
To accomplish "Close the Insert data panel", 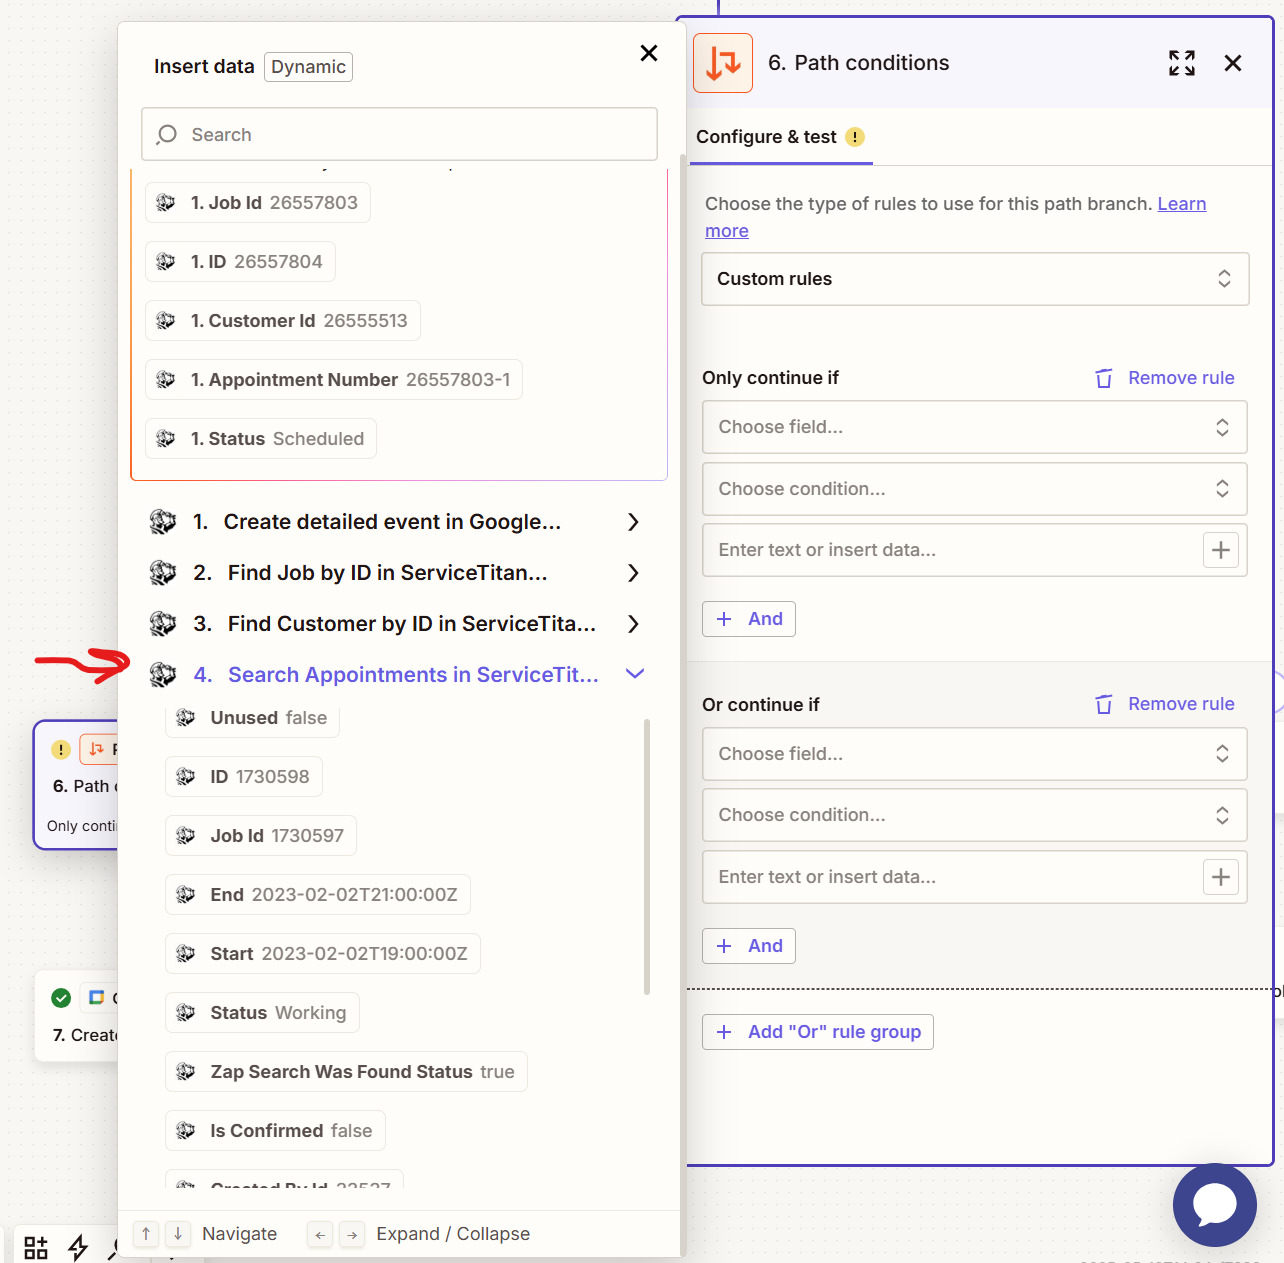I will (648, 53).
